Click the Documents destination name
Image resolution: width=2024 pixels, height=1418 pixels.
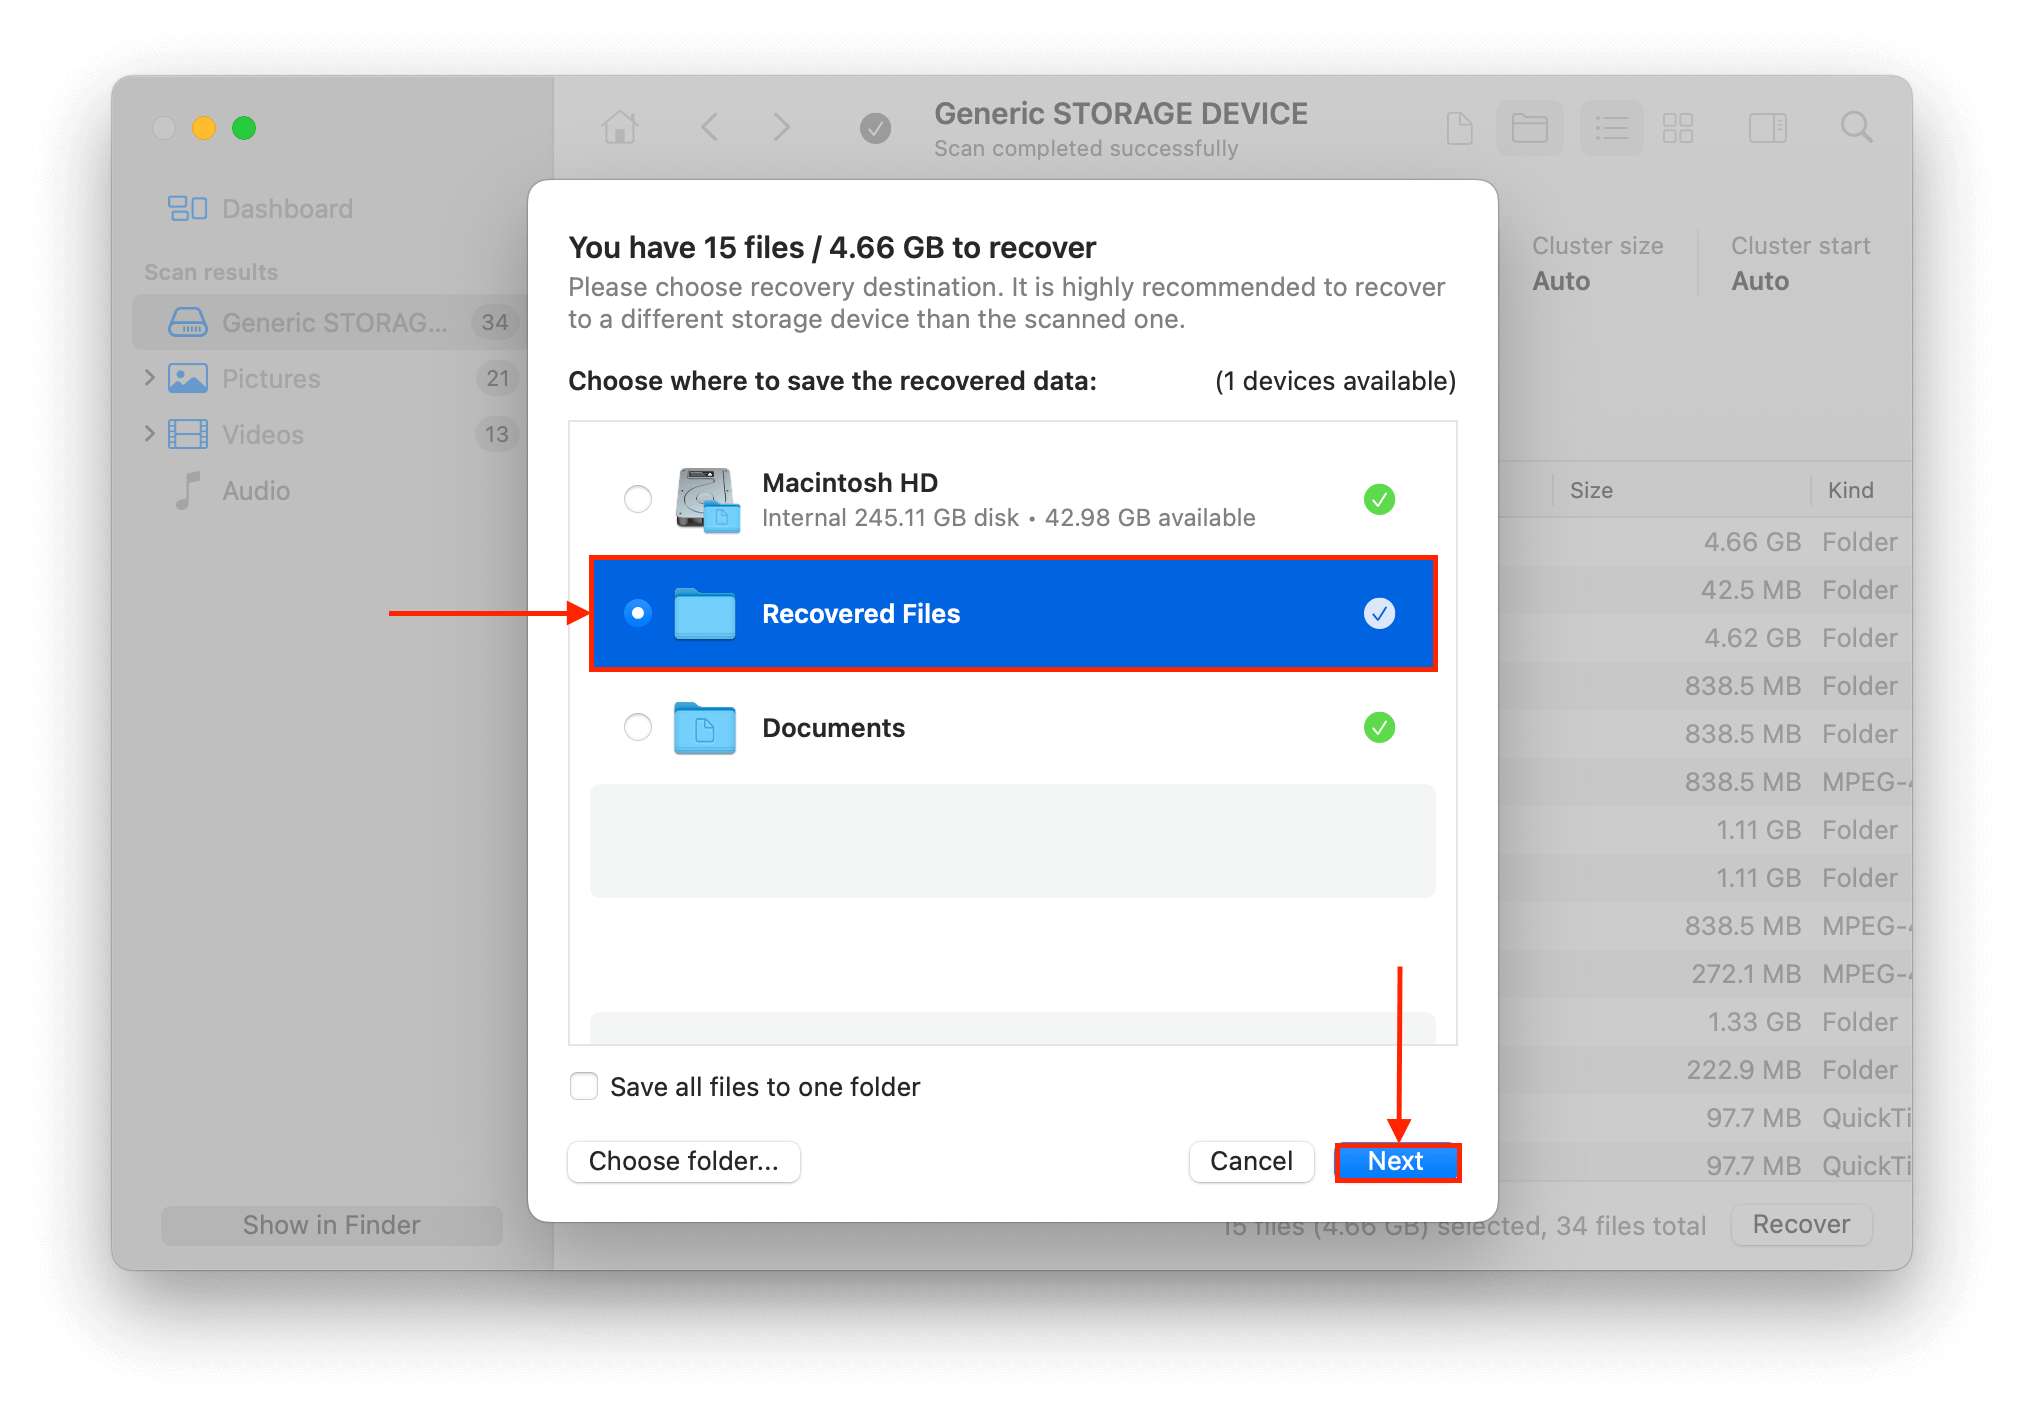tap(833, 727)
